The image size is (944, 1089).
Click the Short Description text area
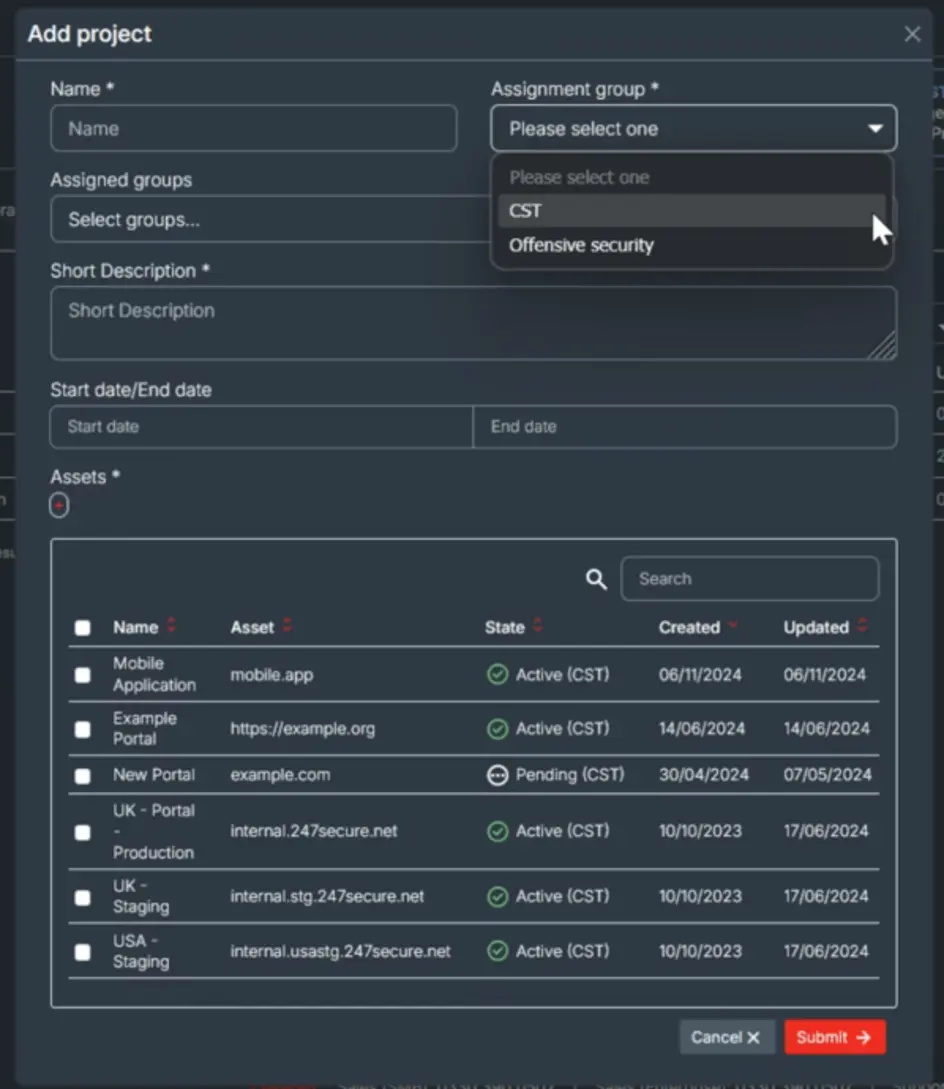tap(474, 323)
